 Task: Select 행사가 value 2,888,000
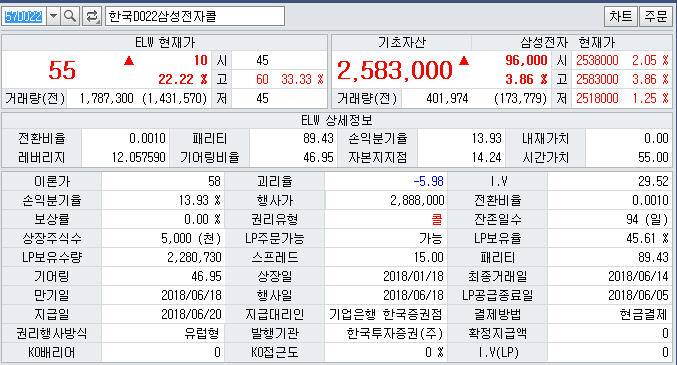417,200
